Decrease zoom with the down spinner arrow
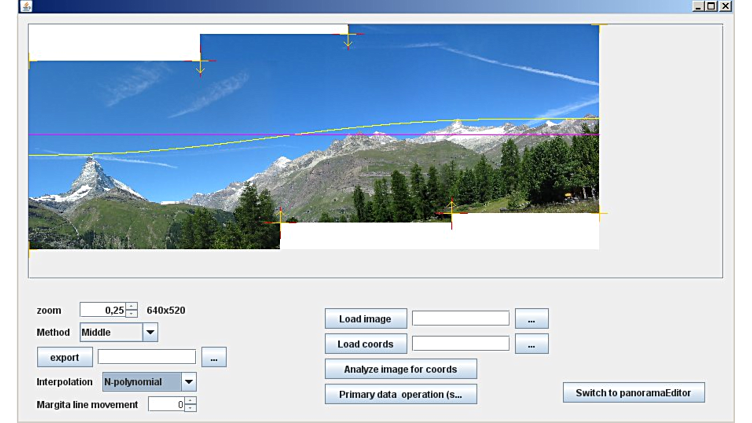The width and height of the screenshot is (752, 423). (131, 314)
